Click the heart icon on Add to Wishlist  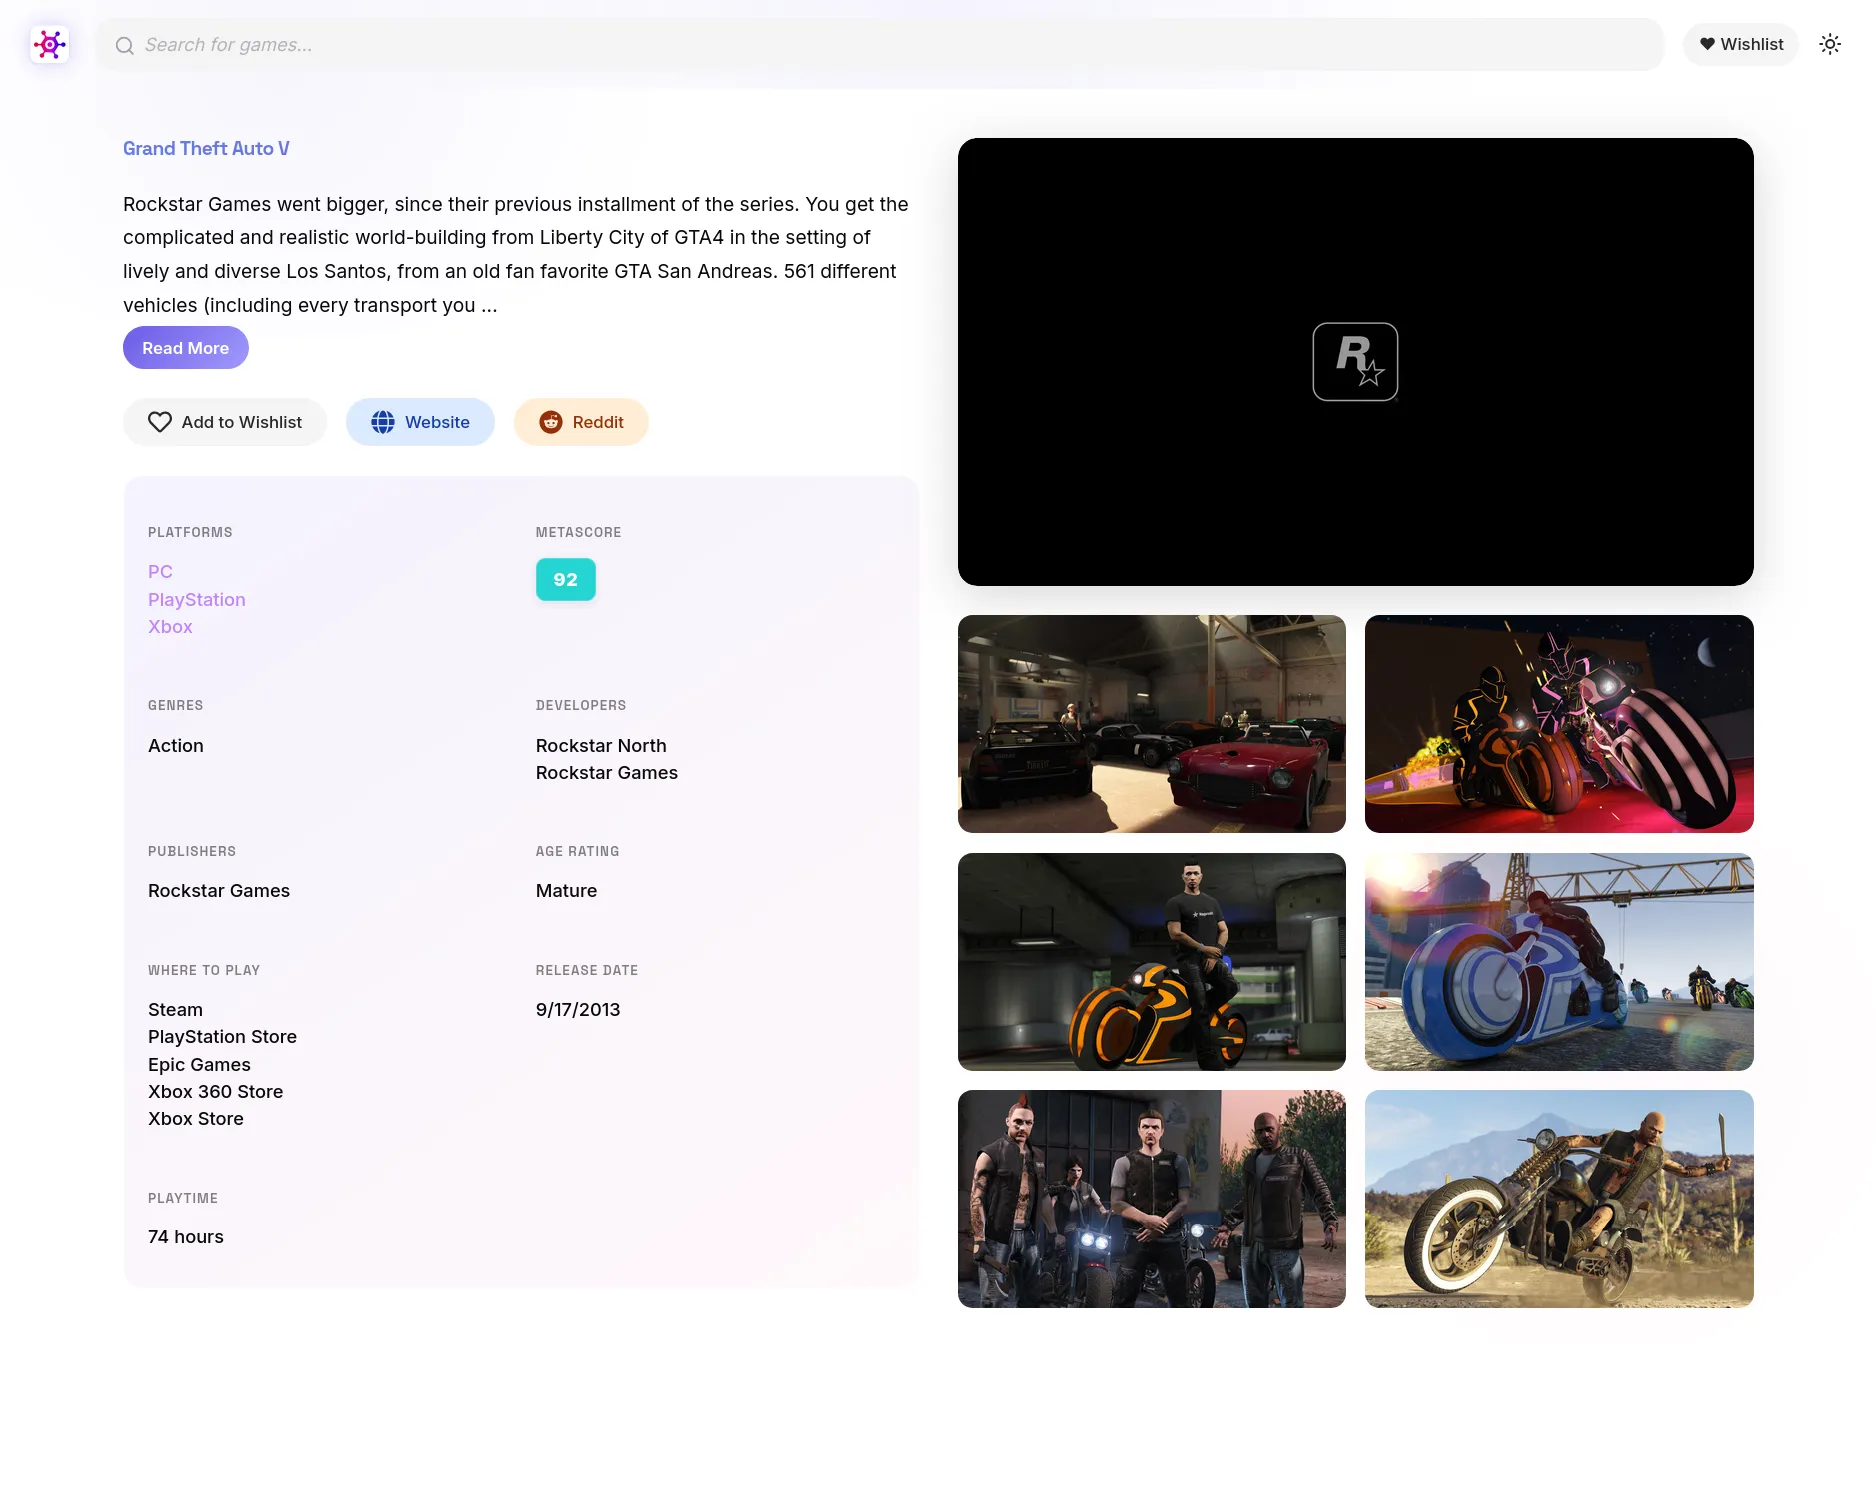pyautogui.click(x=160, y=422)
